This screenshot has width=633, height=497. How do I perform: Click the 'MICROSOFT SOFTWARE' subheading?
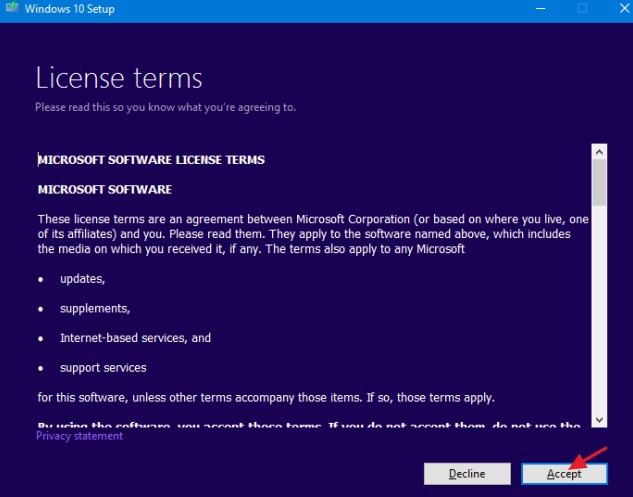(105, 189)
